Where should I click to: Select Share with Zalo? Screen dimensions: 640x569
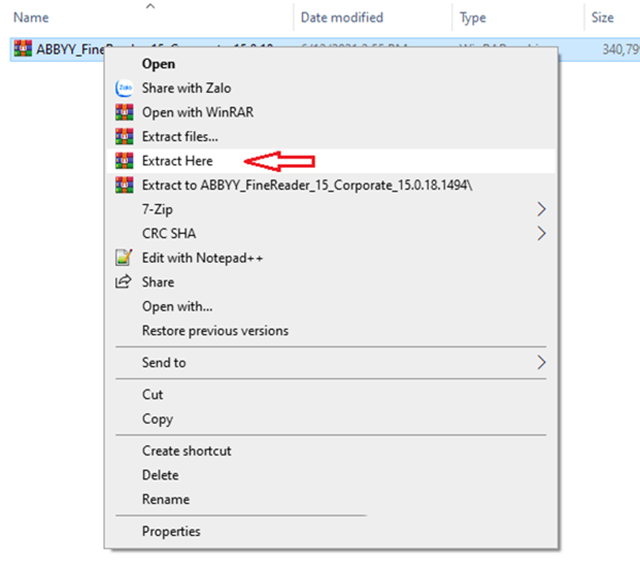pyautogui.click(x=331, y=88)
